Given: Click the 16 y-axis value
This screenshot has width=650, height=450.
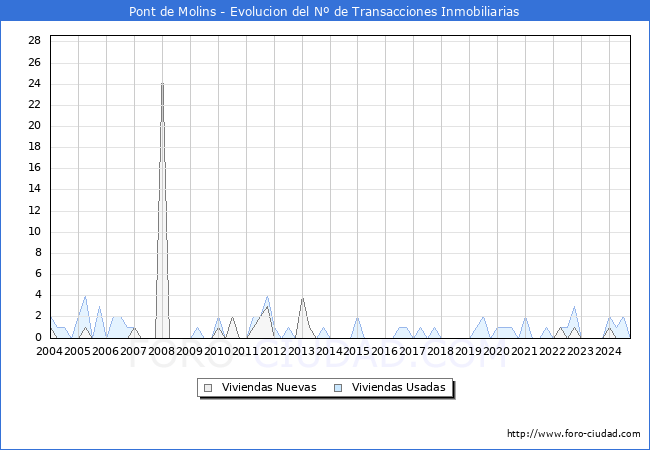Looking at the screenshot, I should 34,168.
